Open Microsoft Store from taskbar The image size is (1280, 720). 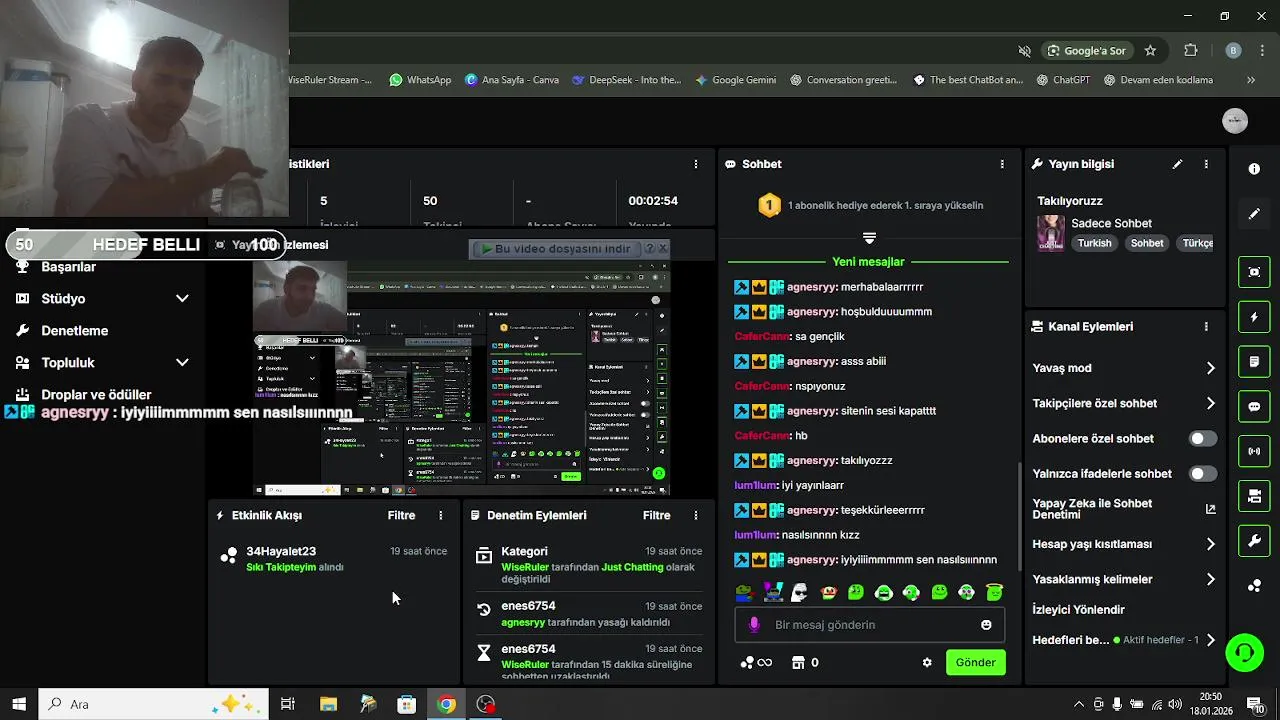[x=406, y=704]
